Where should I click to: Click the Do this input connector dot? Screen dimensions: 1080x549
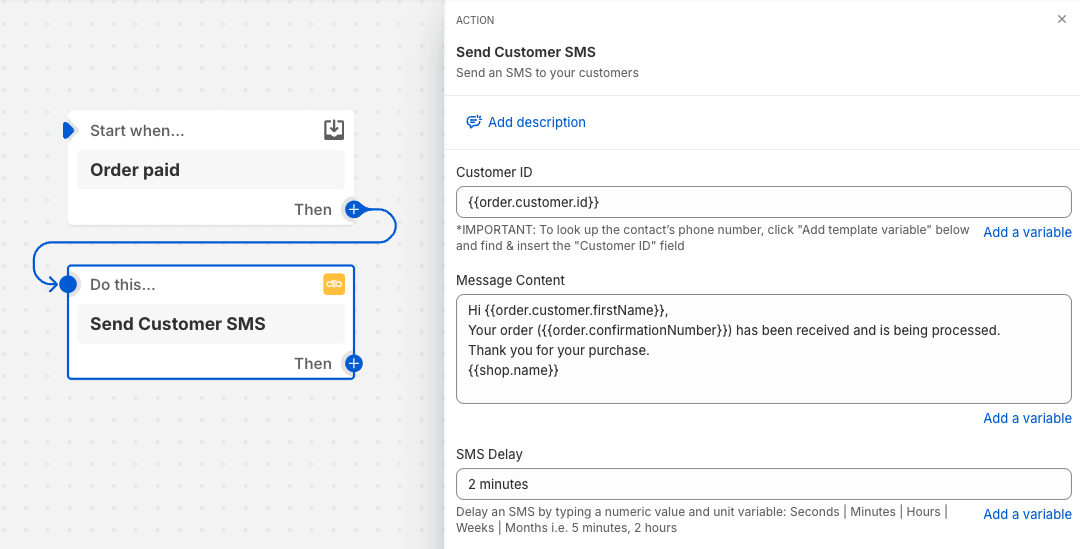pos(68,284)
